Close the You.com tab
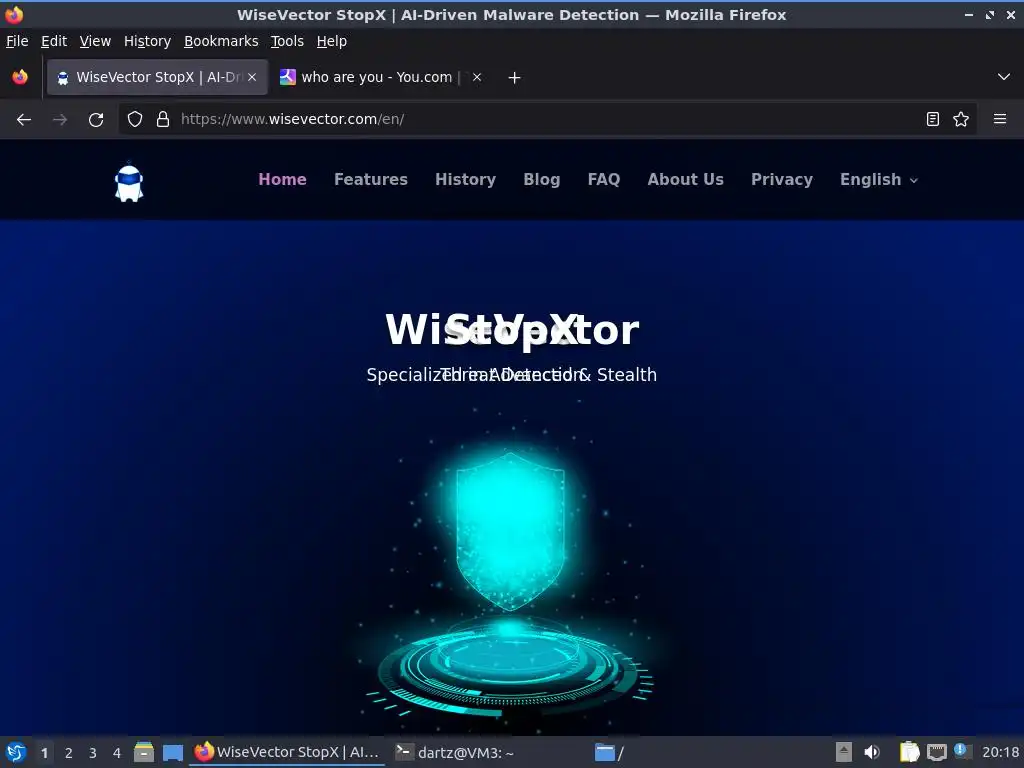Image resolution: width=1024 pixels, height=768 pixels. [x=477, y=77]
